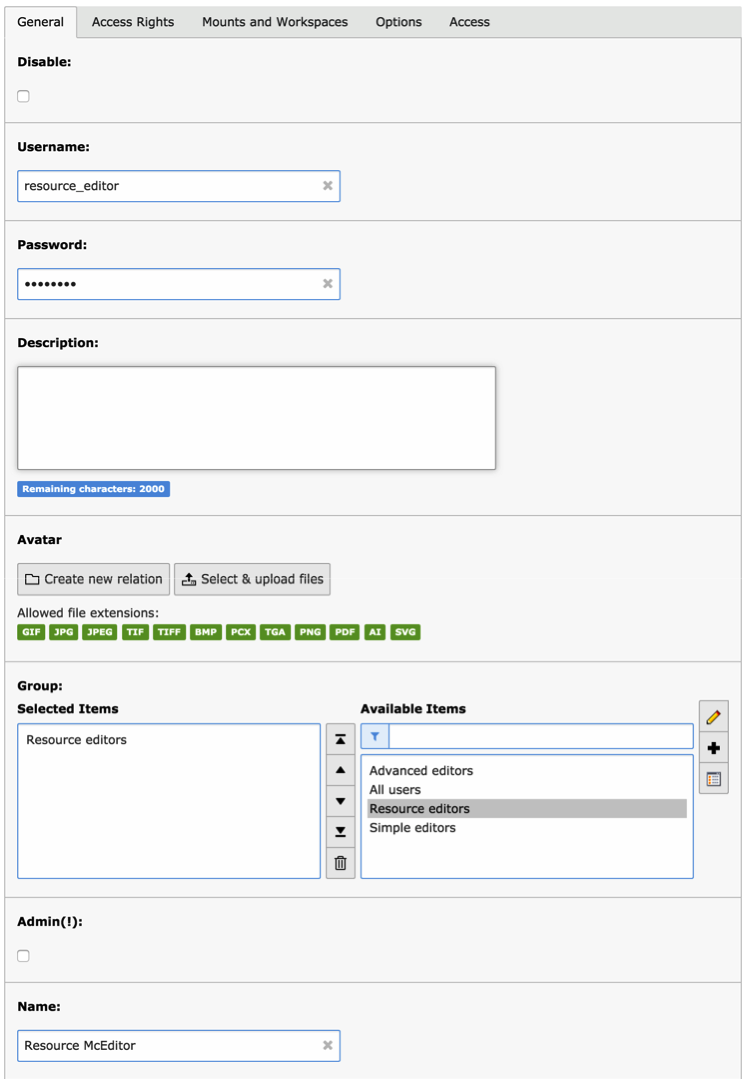This screenshot has width=752, height=1079.
Task: Clear the Name field with its X icon
Action: 327,1045
